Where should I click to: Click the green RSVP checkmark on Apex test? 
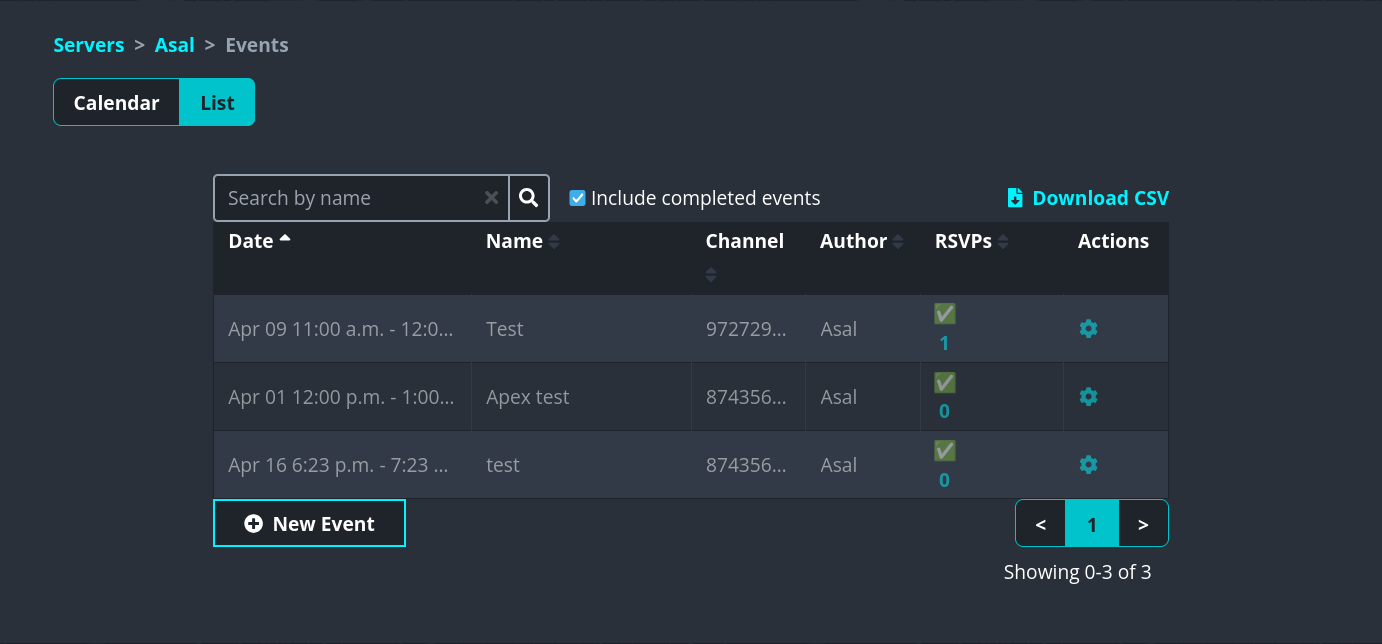tap(944, 382)
